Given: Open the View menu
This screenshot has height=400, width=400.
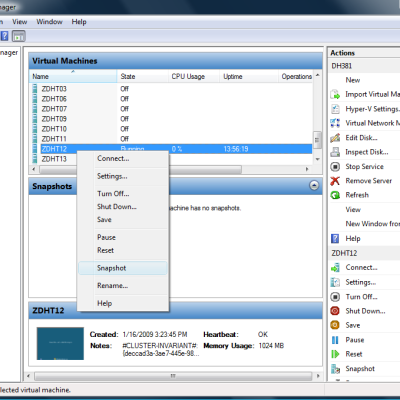Looking at the screenshot, I should 19,22.
